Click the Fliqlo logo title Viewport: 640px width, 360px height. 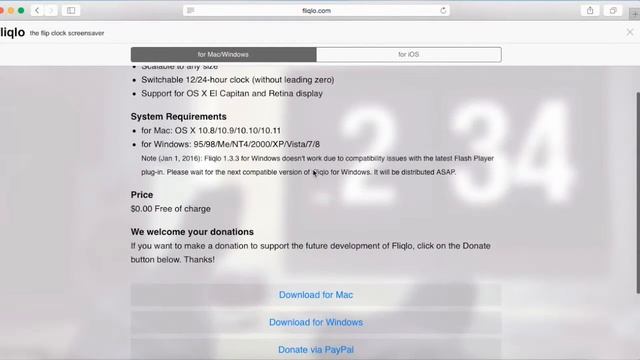pos(12,32)
